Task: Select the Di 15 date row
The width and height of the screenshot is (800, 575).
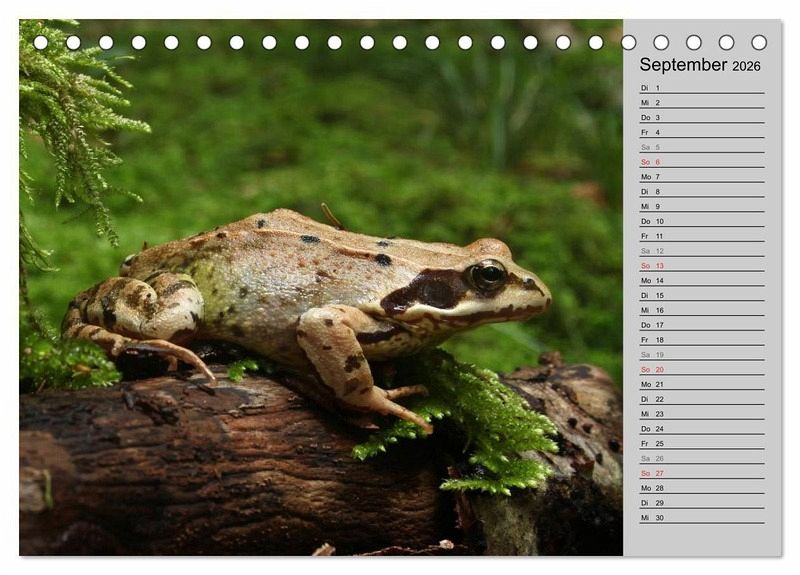Action: pyautogui.click(x=701, y=295)
